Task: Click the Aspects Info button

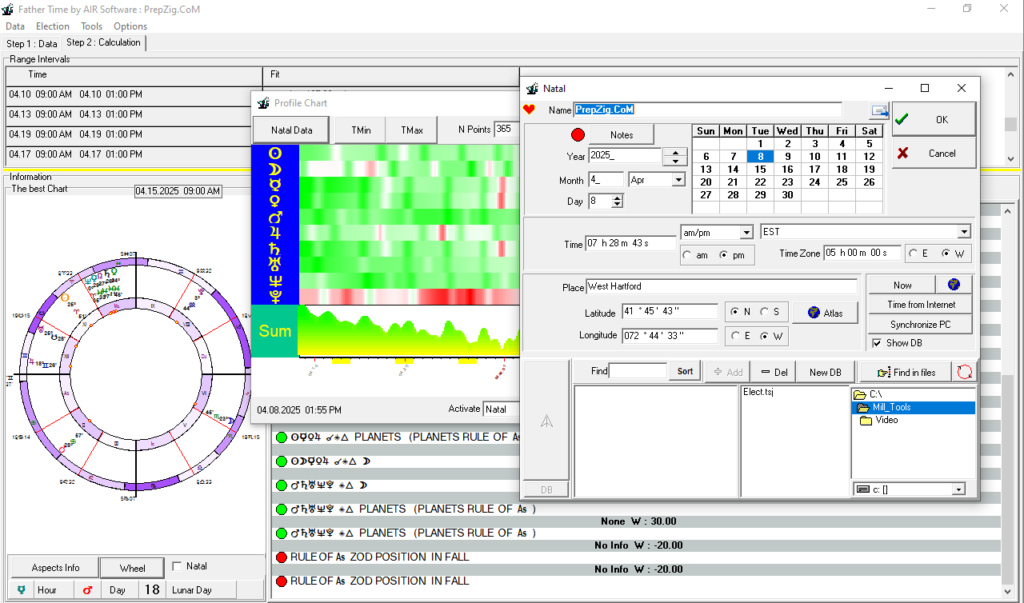Action: click(x=56, y=568)
